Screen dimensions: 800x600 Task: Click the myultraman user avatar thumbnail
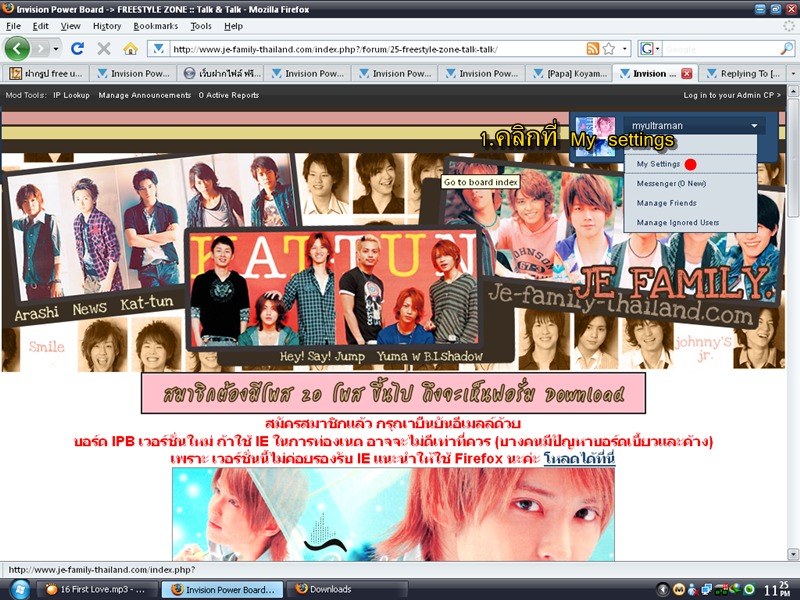pos(595,136)
